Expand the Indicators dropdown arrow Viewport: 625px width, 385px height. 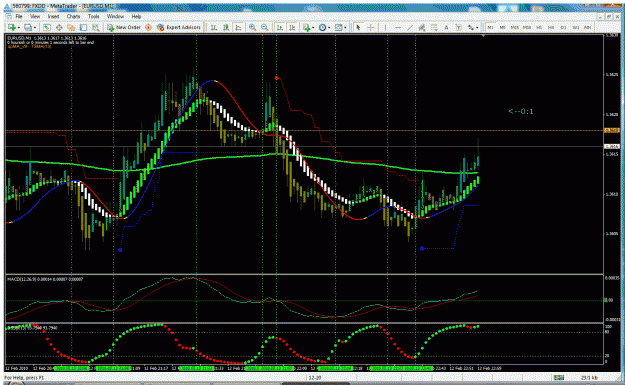tap(313, 28)
